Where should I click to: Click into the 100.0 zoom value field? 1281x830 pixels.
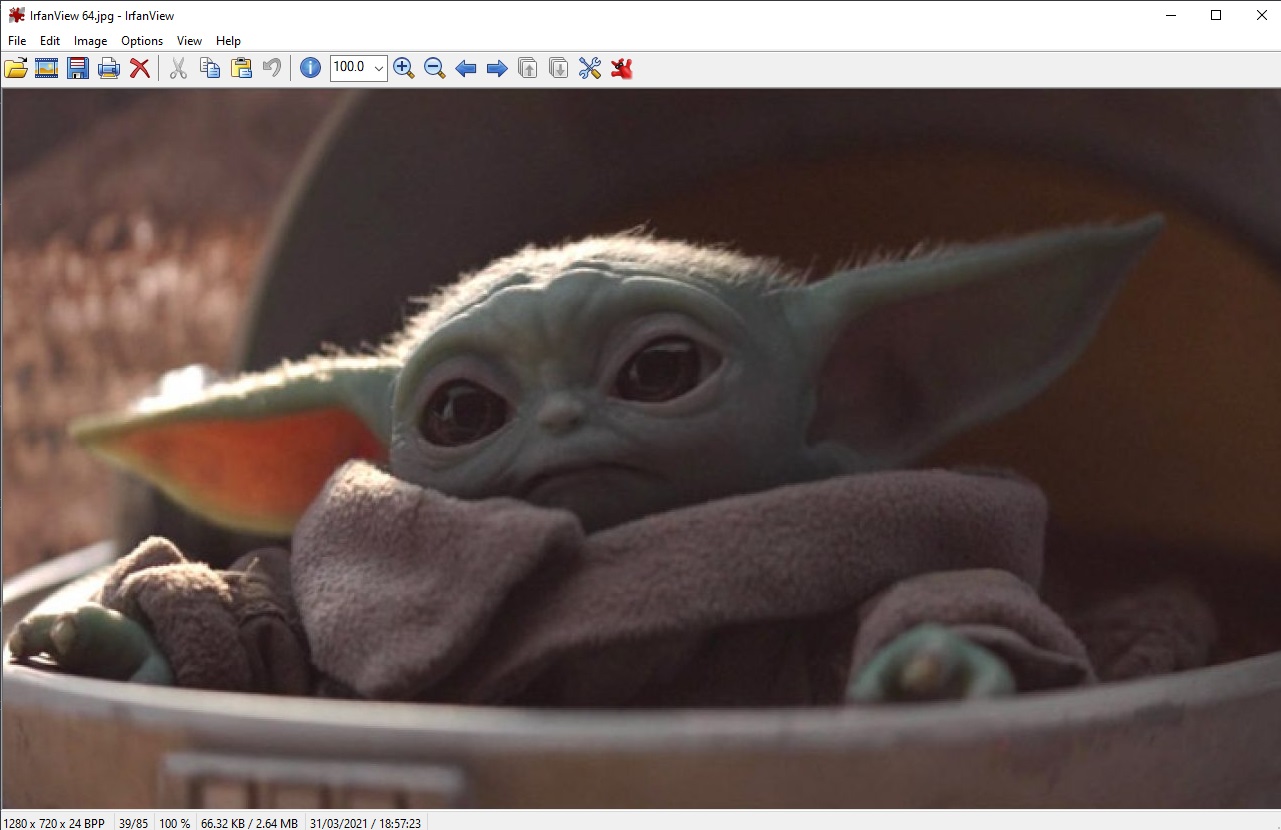click(350, 68)
